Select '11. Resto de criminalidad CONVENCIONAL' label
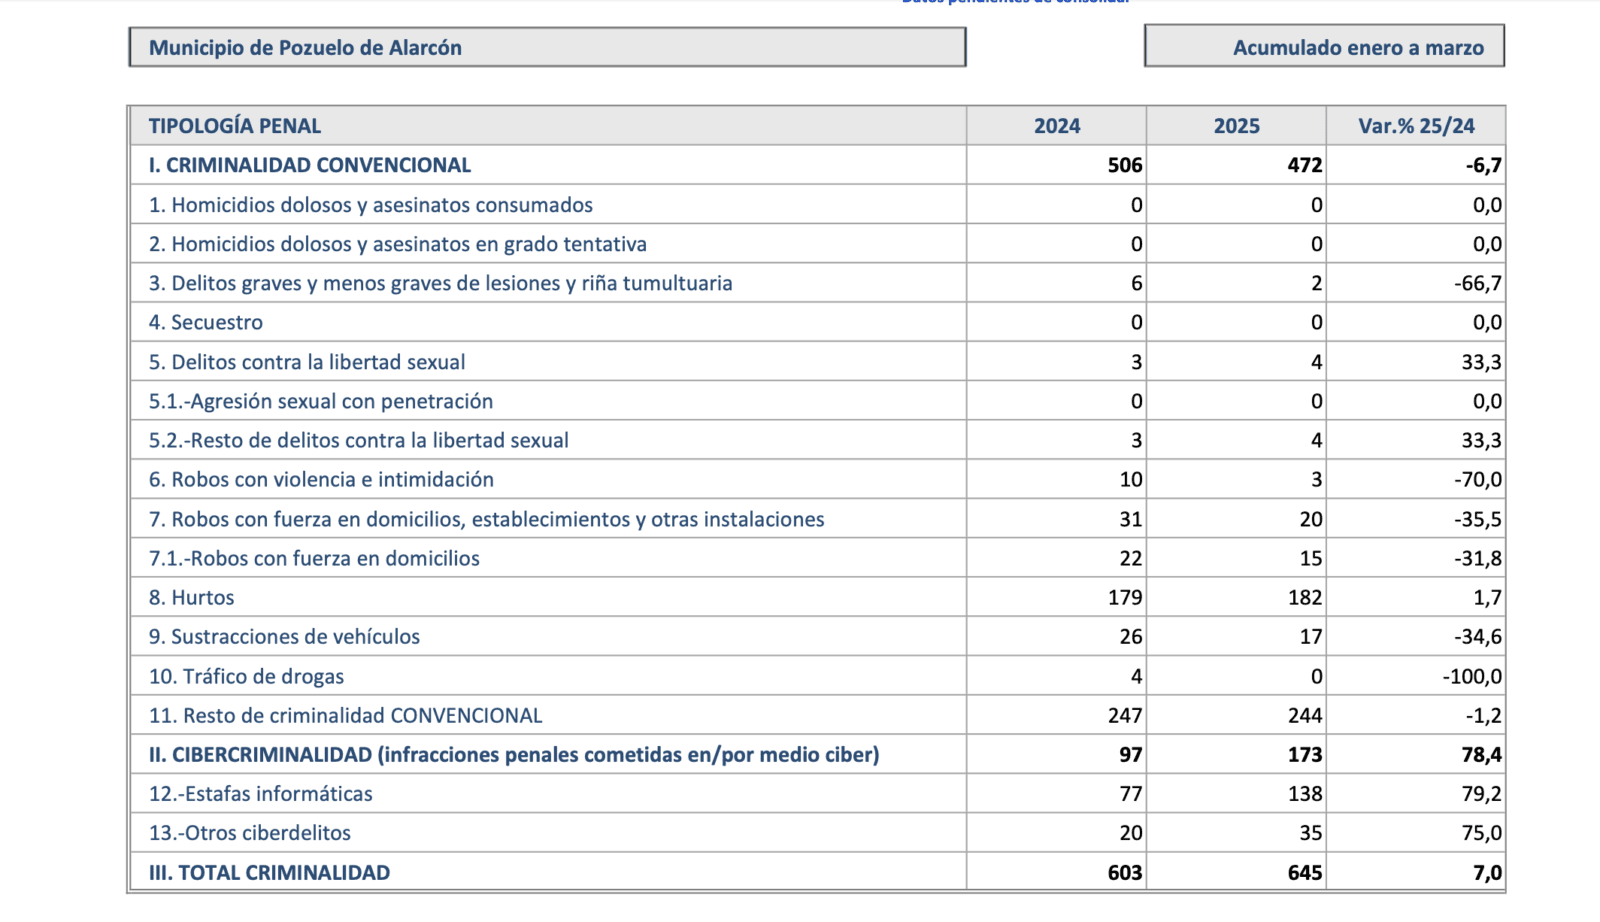Image resolution: width=1600 pixels, height=922 pixels. coord(346,715)
